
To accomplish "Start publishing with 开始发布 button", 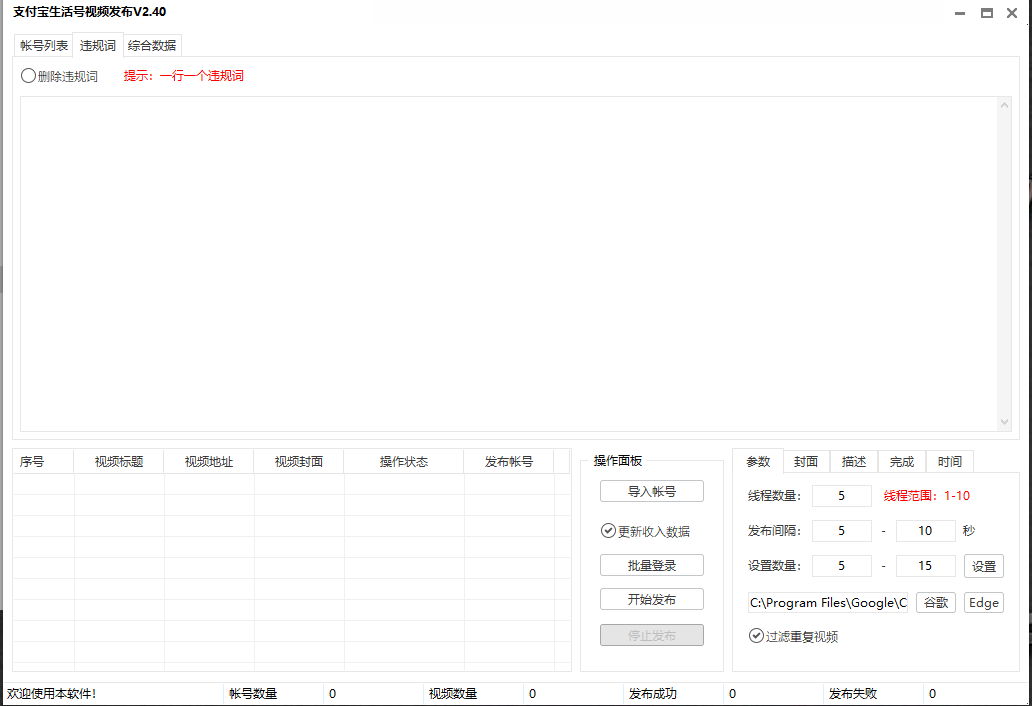I will (x=651, y=599).
